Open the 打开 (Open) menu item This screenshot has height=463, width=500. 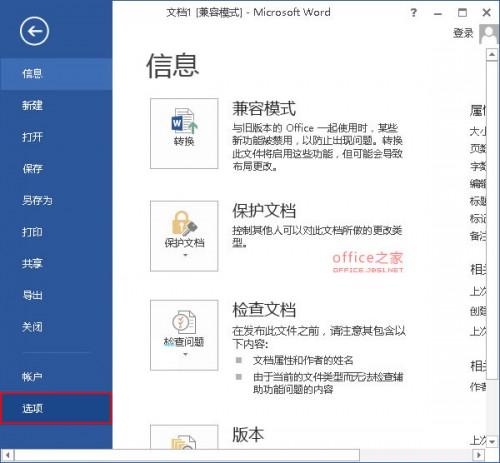pyautogui.click(x=56, y=137)
